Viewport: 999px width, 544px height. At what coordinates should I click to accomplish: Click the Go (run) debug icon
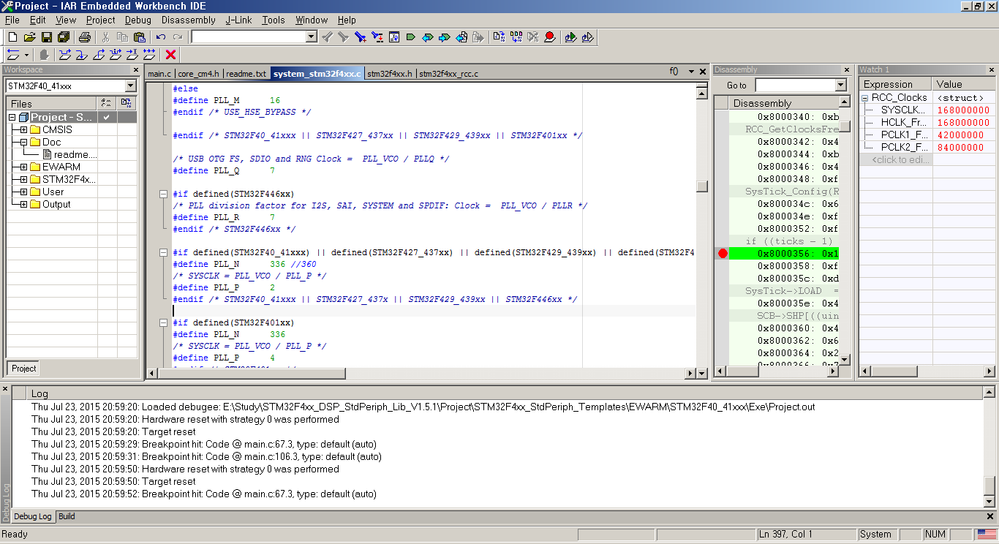149,55
